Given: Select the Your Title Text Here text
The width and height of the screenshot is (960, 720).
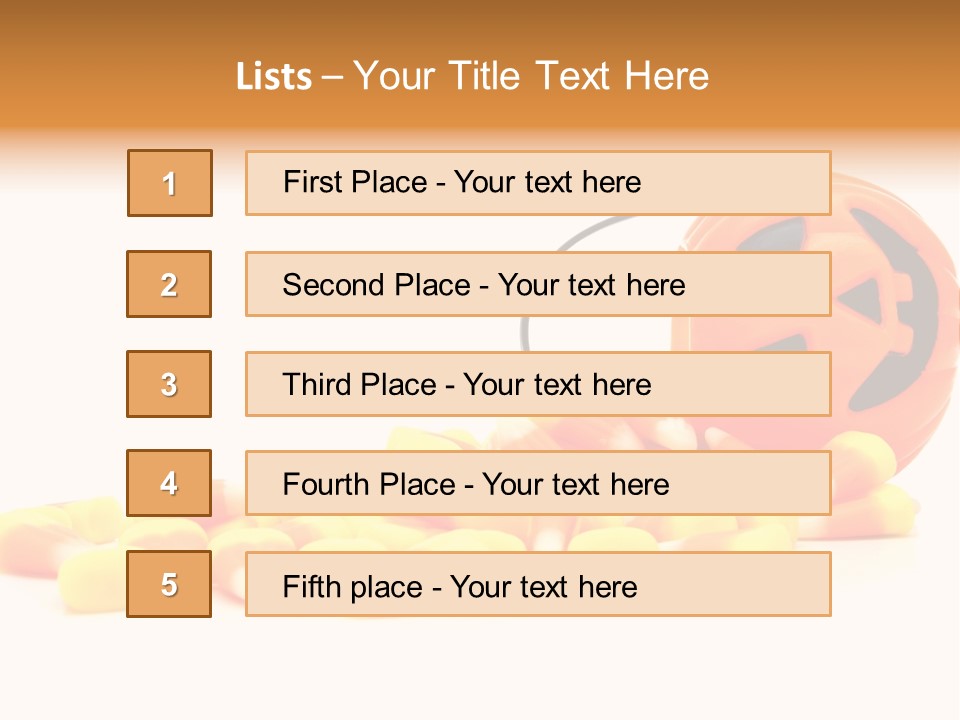Looking at the screenshot, I should pyautogui.click(x=531, y=76).
